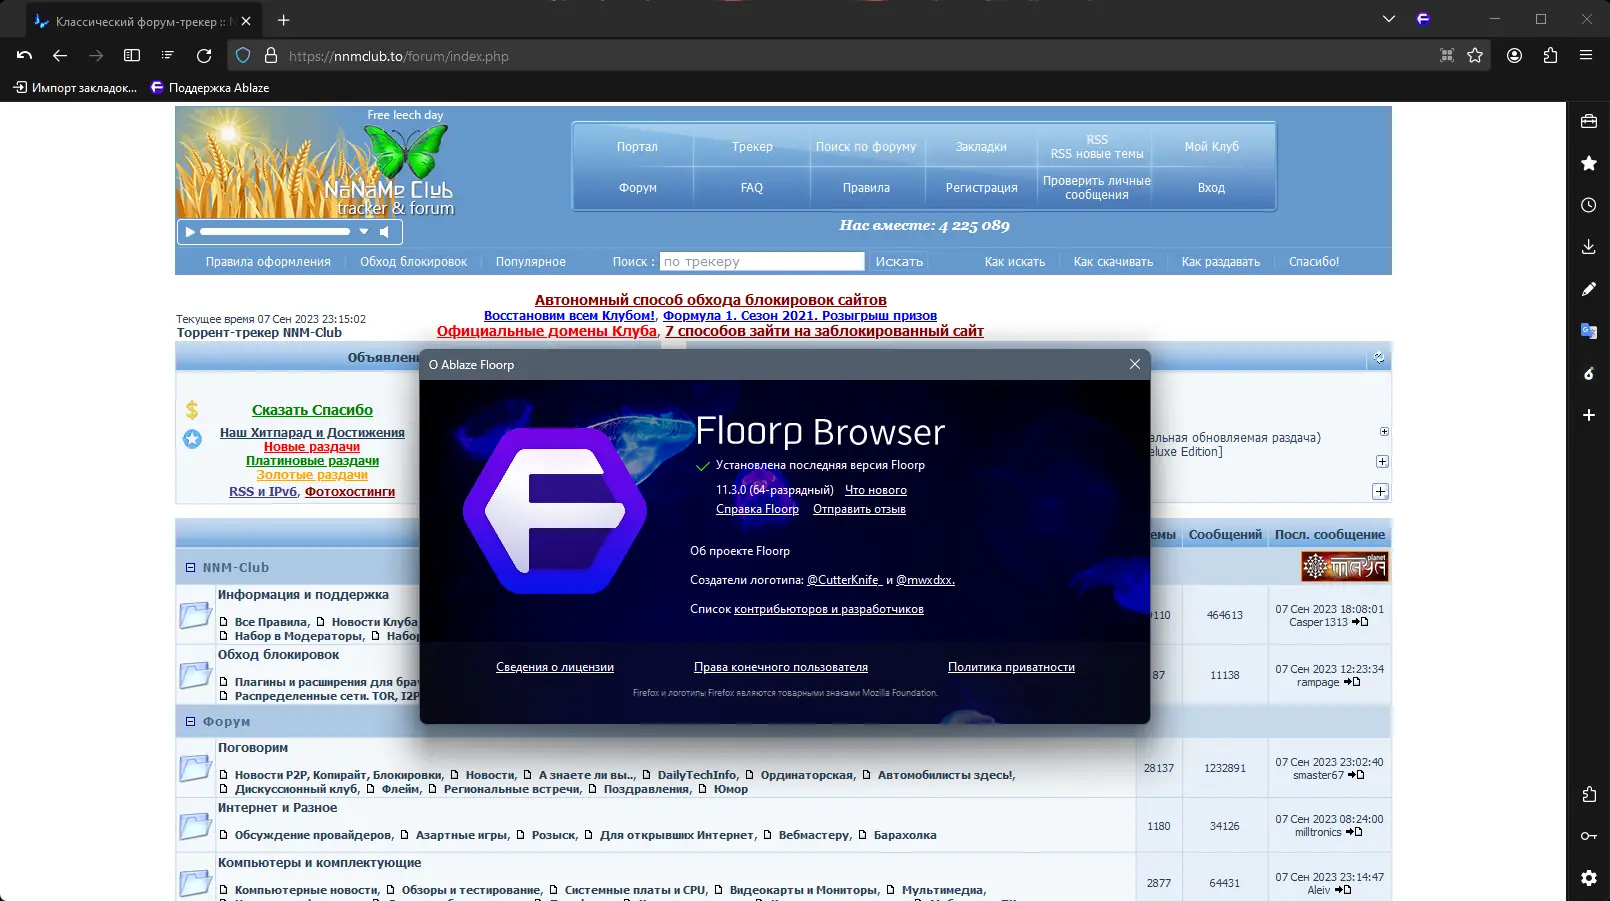Open a new tab with the plus button
This screenshot has width=1610, height=901.
coord(284,20)
